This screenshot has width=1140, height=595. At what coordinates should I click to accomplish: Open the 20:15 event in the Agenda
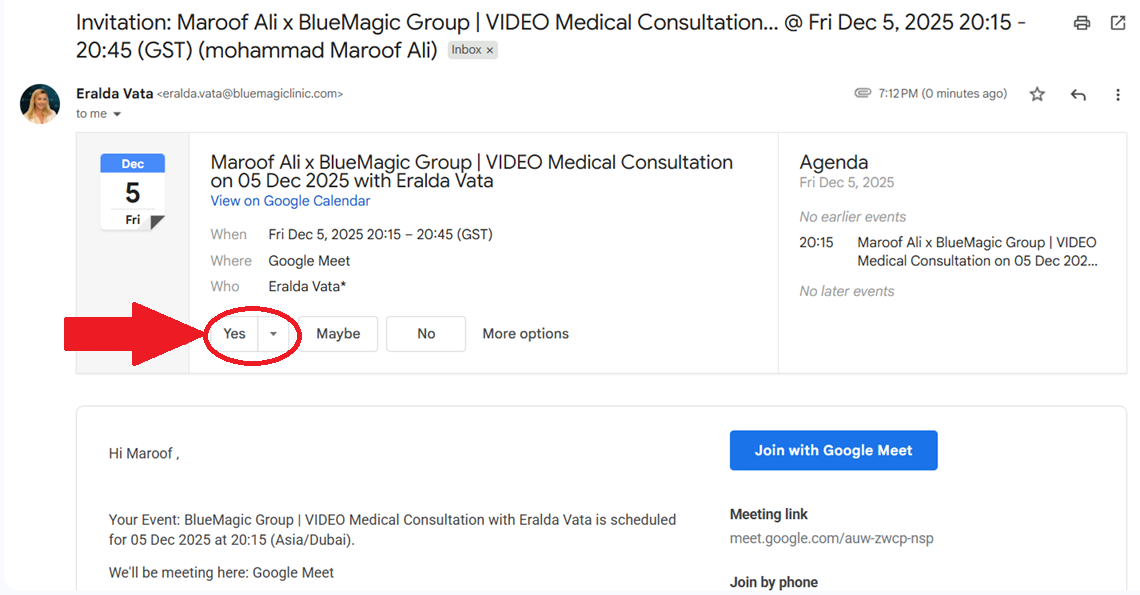click(x=976, y=251)
